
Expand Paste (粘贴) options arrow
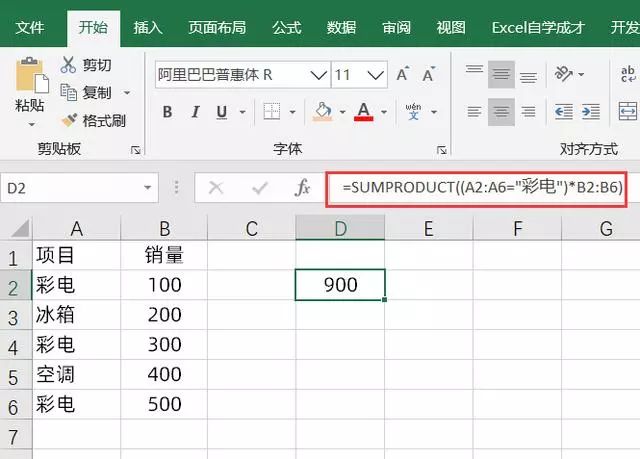point(31,124)
